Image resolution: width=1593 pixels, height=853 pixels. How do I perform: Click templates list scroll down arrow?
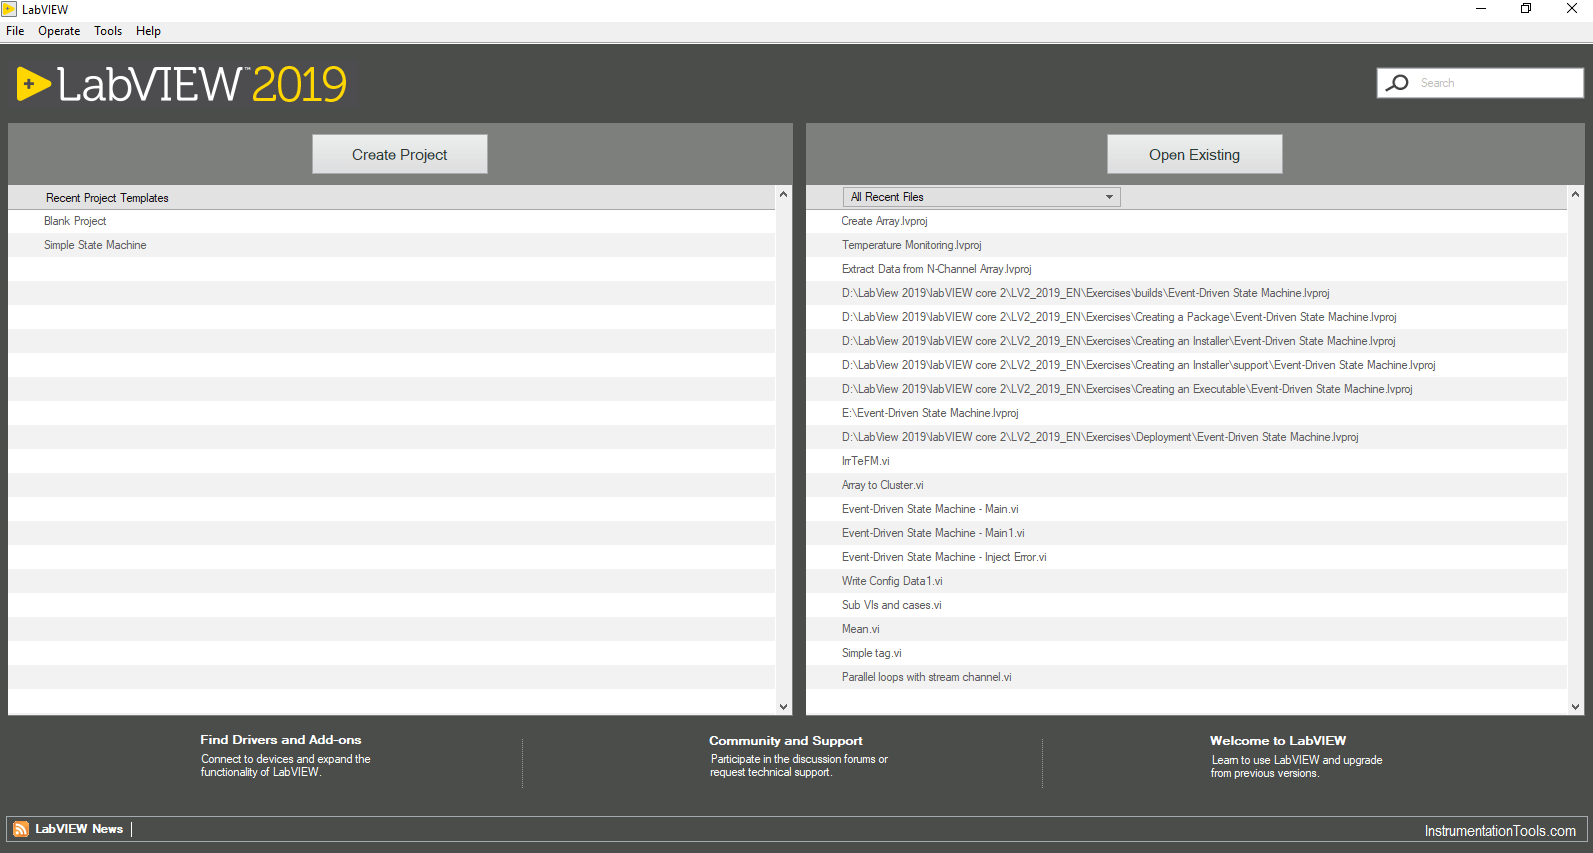pos(783,706)
